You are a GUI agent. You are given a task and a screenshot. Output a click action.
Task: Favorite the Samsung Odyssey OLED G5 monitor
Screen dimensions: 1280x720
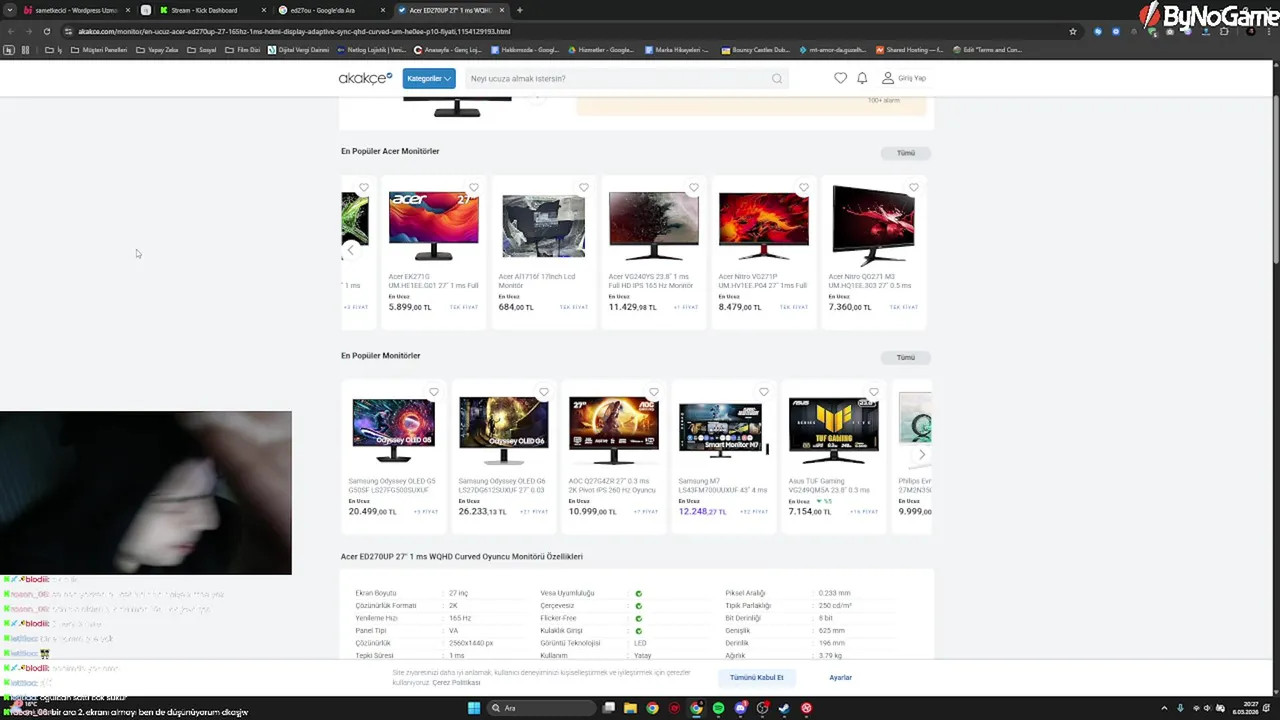coord(434,392)
